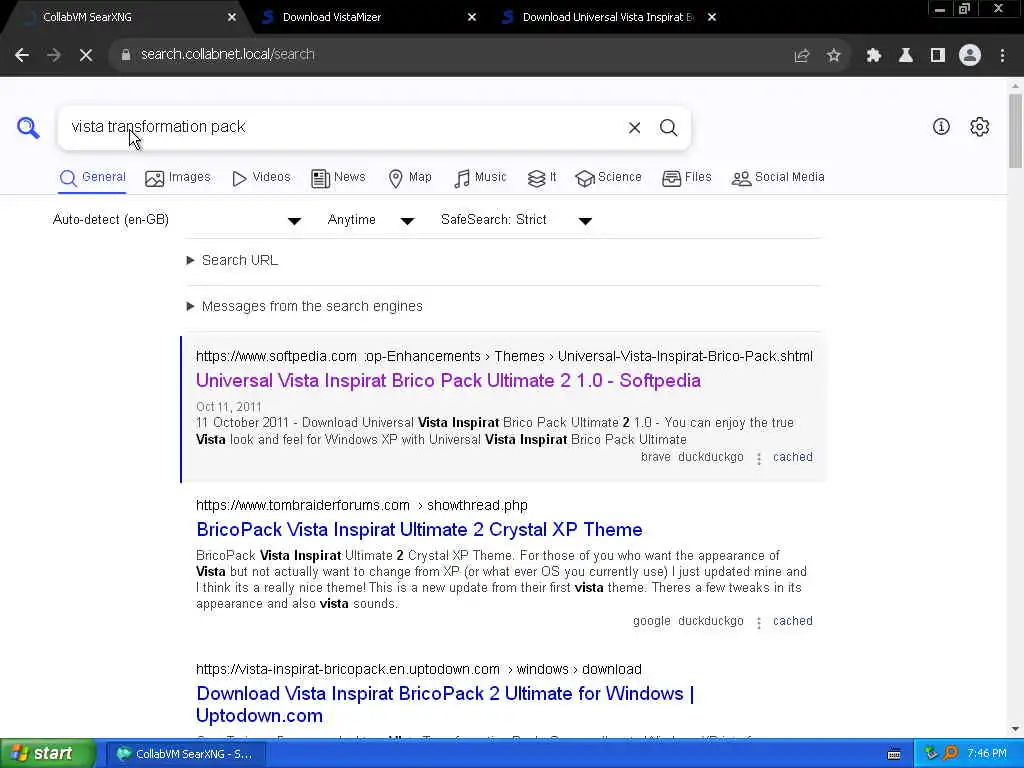Bookmark this page with star icon
1024x768 pixels.
833,56
